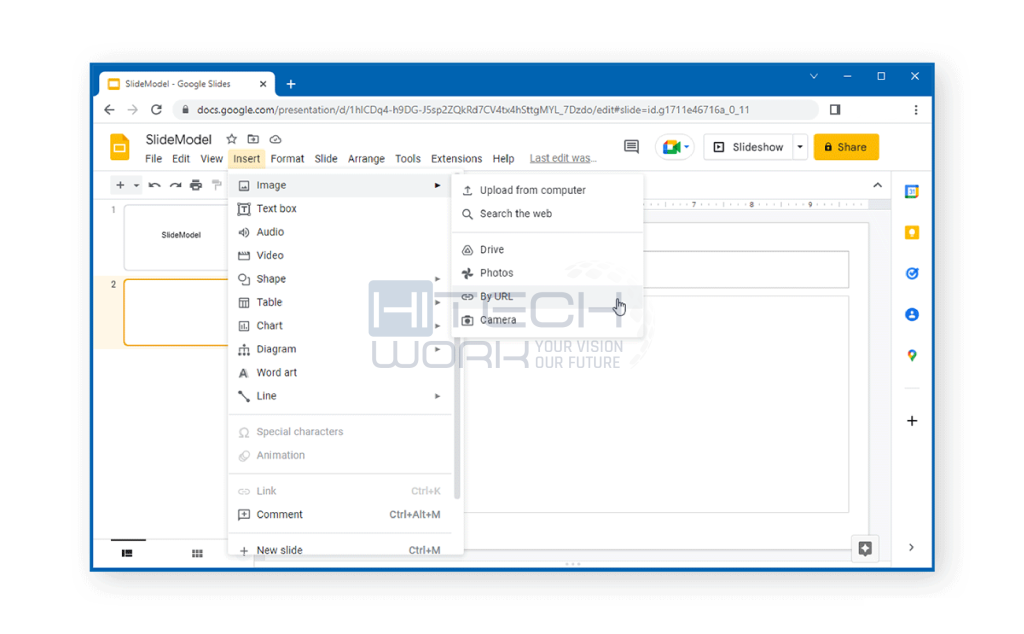Viewport: 1024px width, 634px height.
Task: Open Google Calendar side panel
Action: (912, 191)
